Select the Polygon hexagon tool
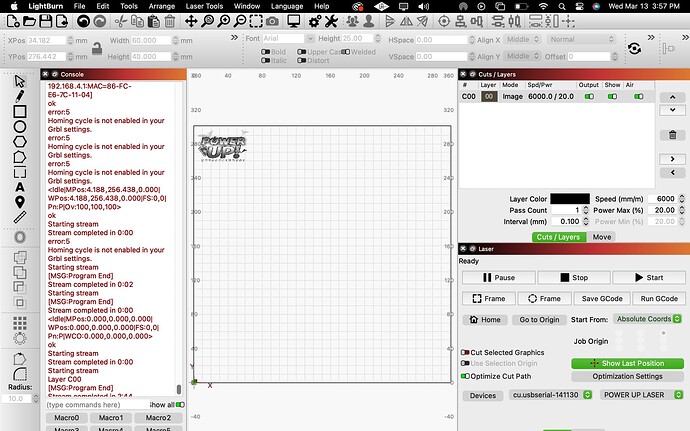Viewport: 690px width, 431px height. (x=20, y=142)
